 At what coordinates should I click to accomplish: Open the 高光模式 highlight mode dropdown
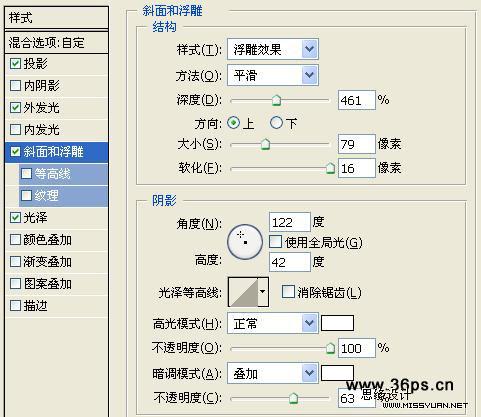(273, 323)
